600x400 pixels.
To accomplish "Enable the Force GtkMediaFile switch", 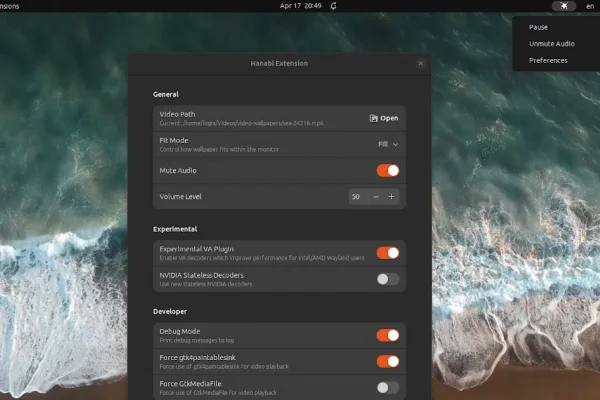I will click(x=388, y=388).
